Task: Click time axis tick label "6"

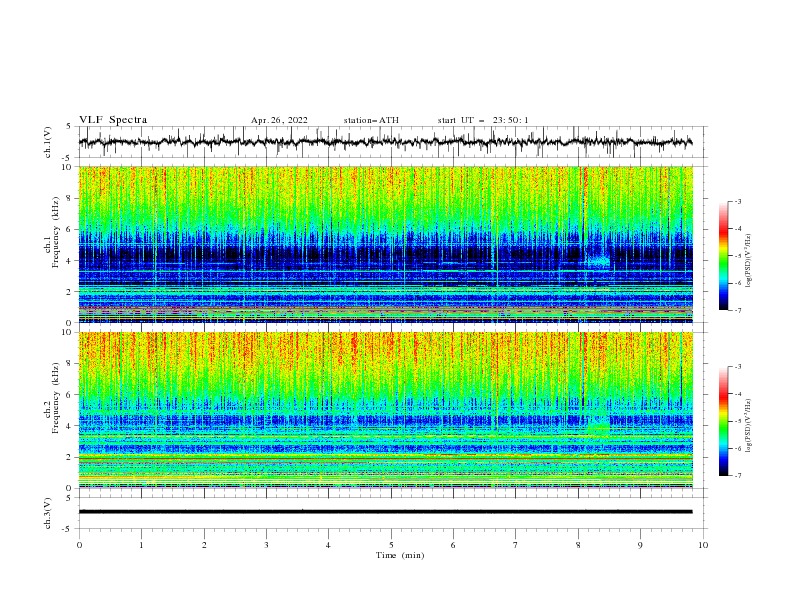Action: click(x=453, y=545)
